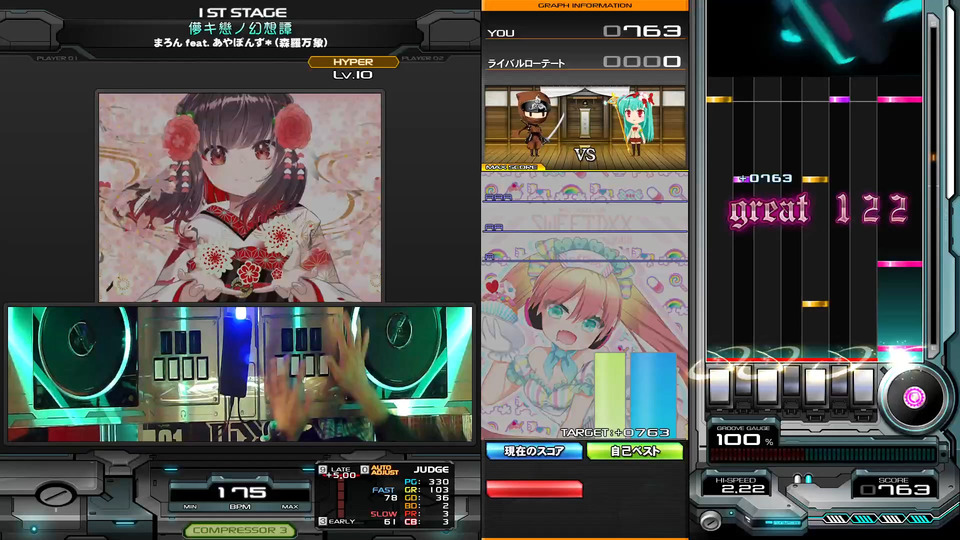Image resolution: width=960 pixels, height=540 pixels.
Task: Click the COMPRESSOR 3 effect label
Action: [x=239, y=530]
